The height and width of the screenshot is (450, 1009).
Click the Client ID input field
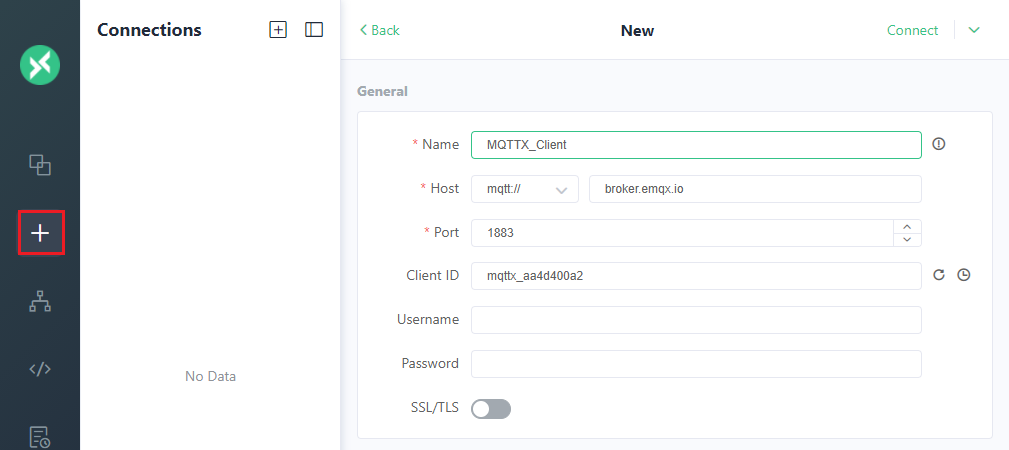point(696,276)
